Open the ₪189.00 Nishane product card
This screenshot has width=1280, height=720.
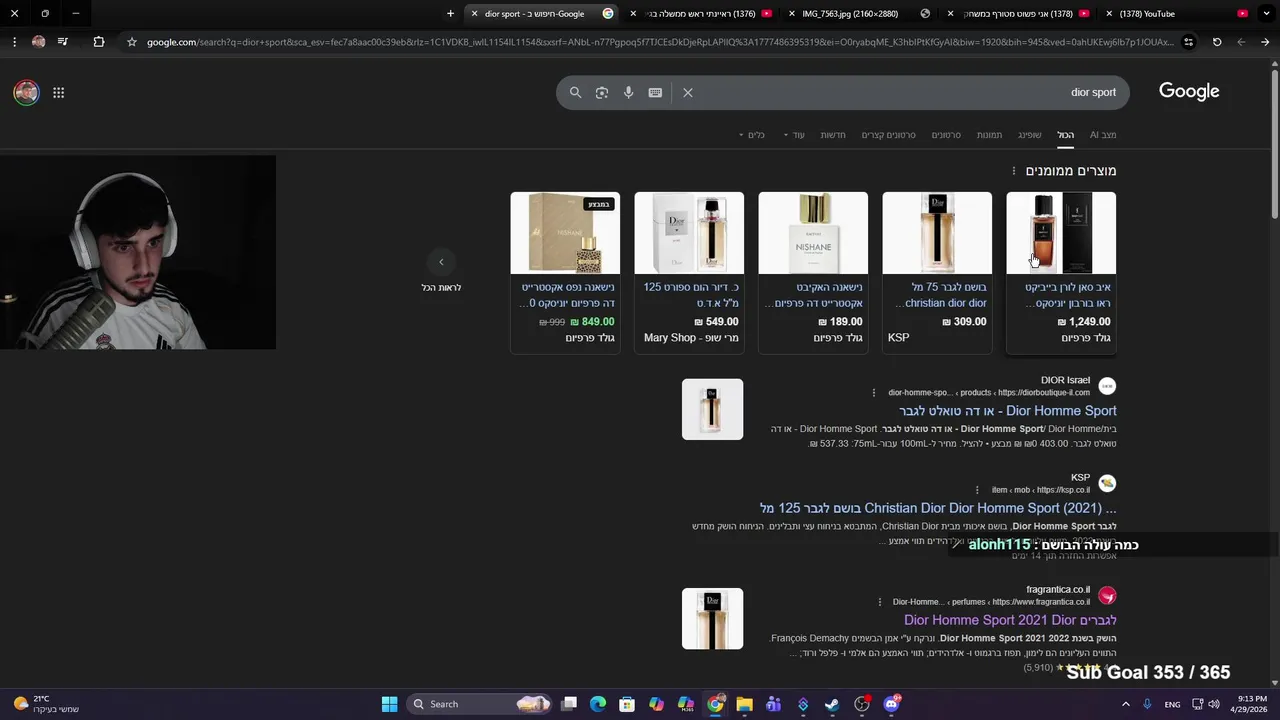813,273
